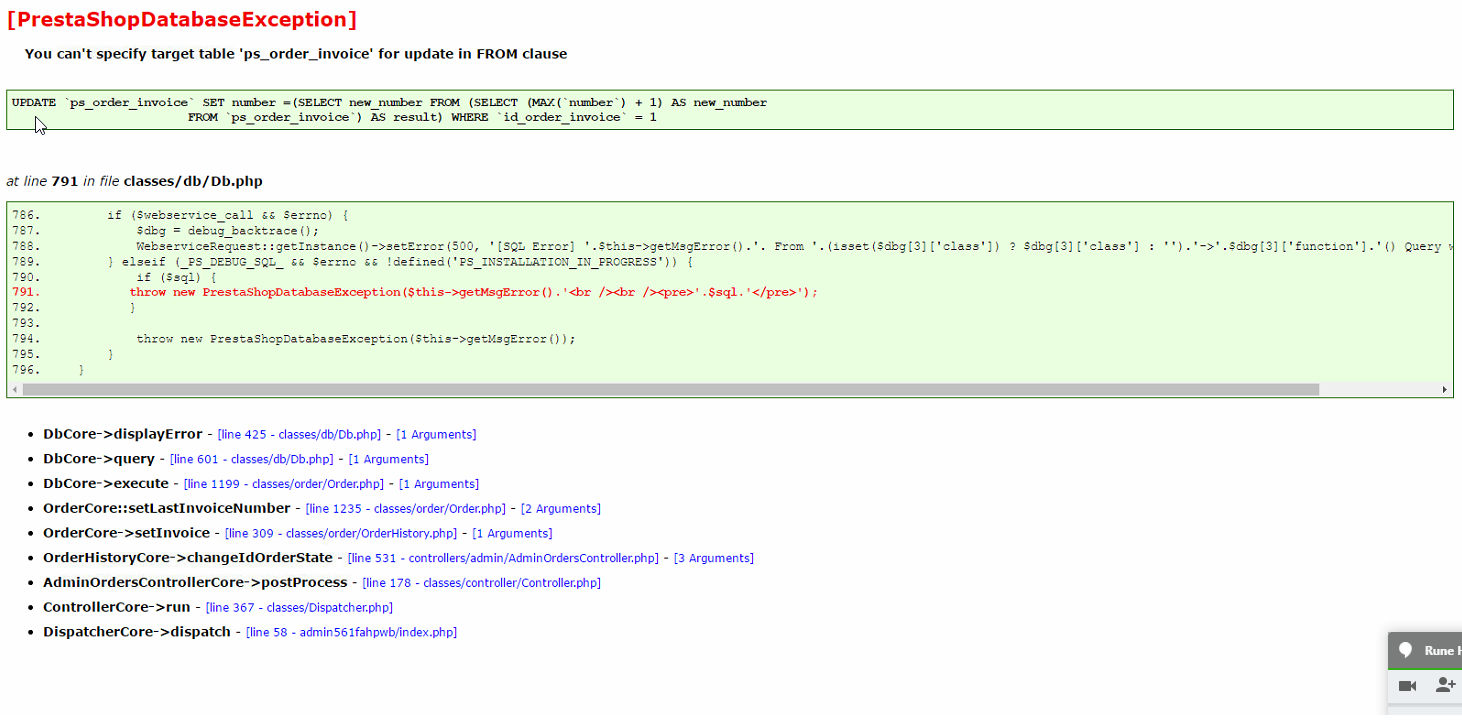Open DbCore->query line 601 link

click(x=252, y=459)
